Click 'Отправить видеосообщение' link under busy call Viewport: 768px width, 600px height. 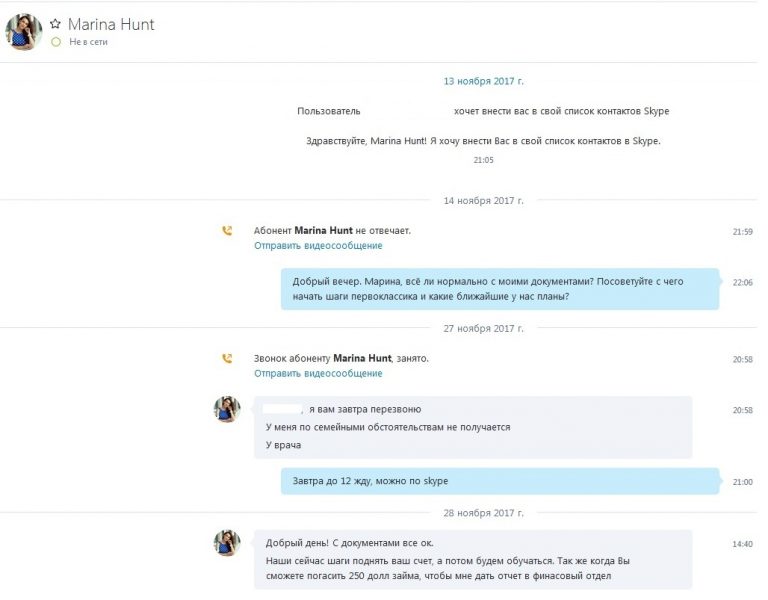coord(318,373)
